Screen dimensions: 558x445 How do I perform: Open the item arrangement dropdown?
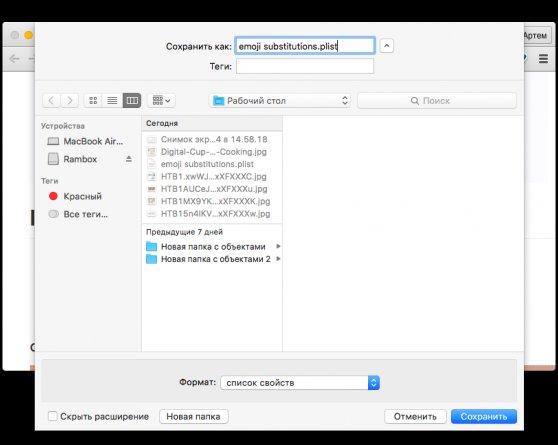pyautogui.click(x=161, y=100)
